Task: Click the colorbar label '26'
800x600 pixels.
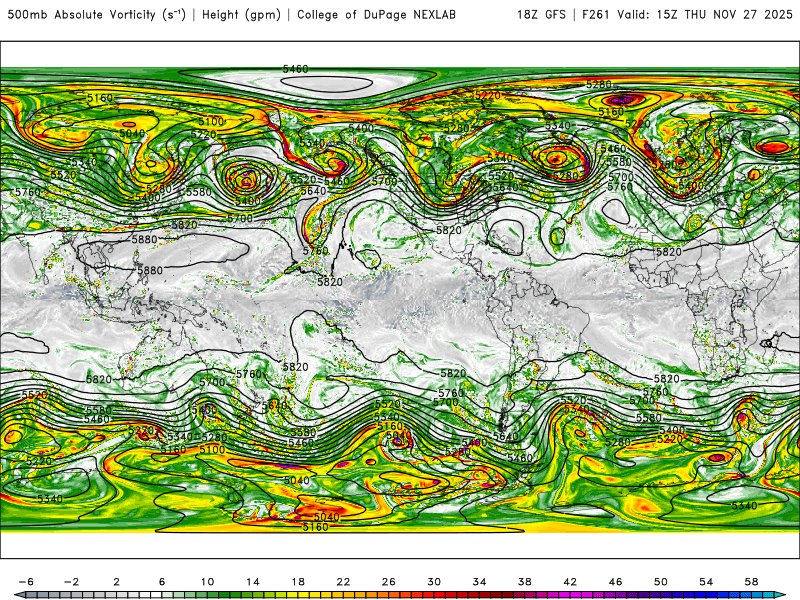Action: tap(389, 582)
